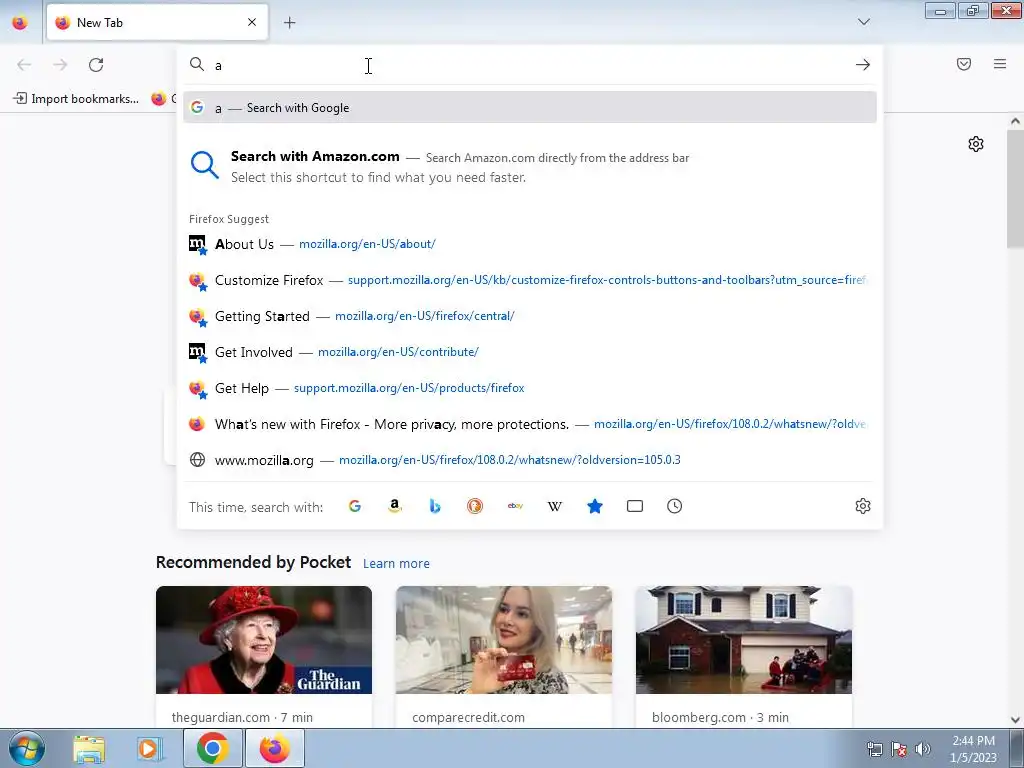Click the forward navigation arrow

click(60, 65)
